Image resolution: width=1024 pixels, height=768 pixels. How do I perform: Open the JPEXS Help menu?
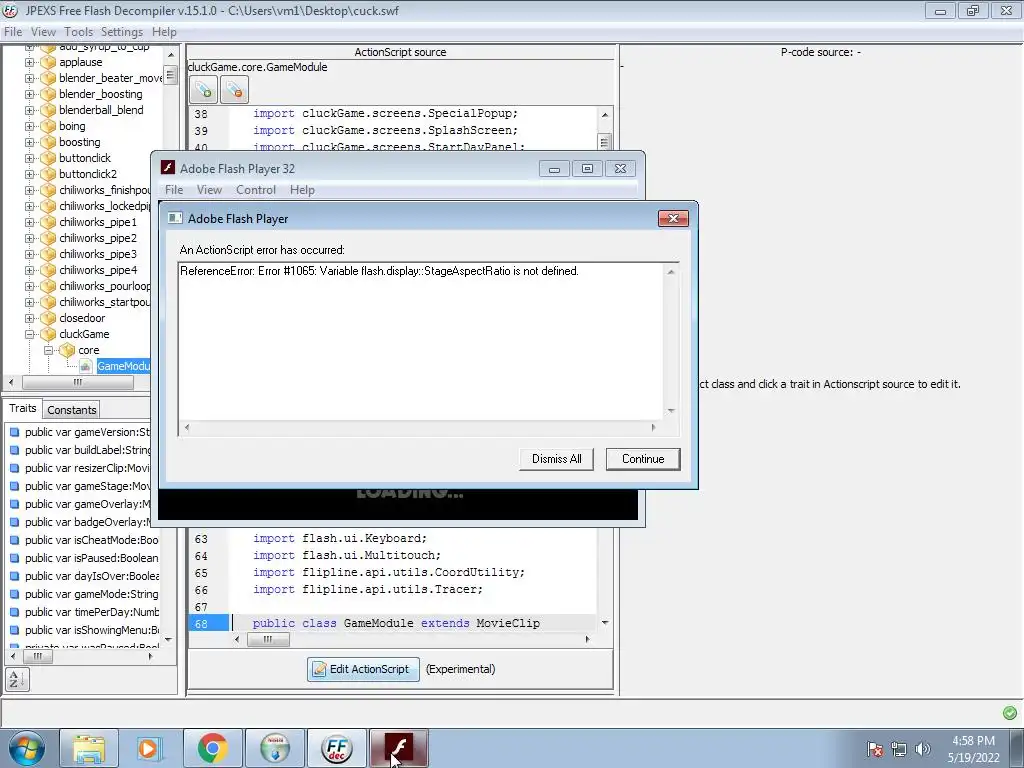[x=164, y=32]
